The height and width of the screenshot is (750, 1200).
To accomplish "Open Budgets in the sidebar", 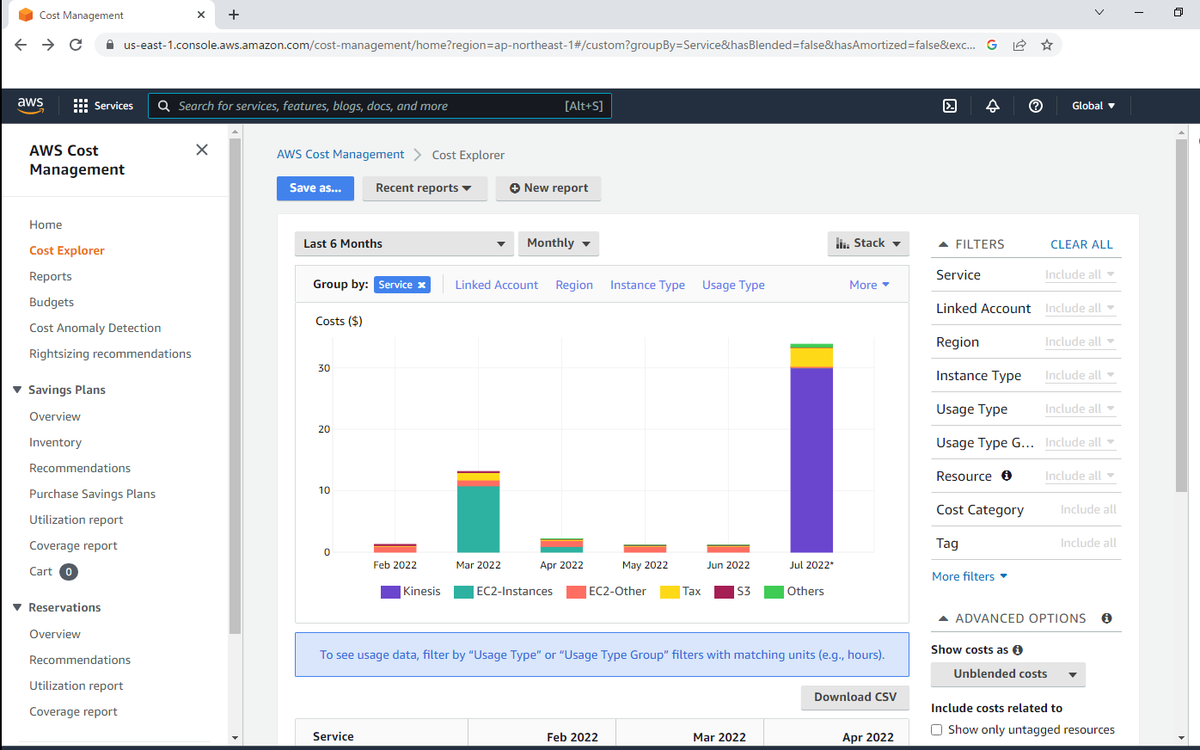I will tap(52, 302).
